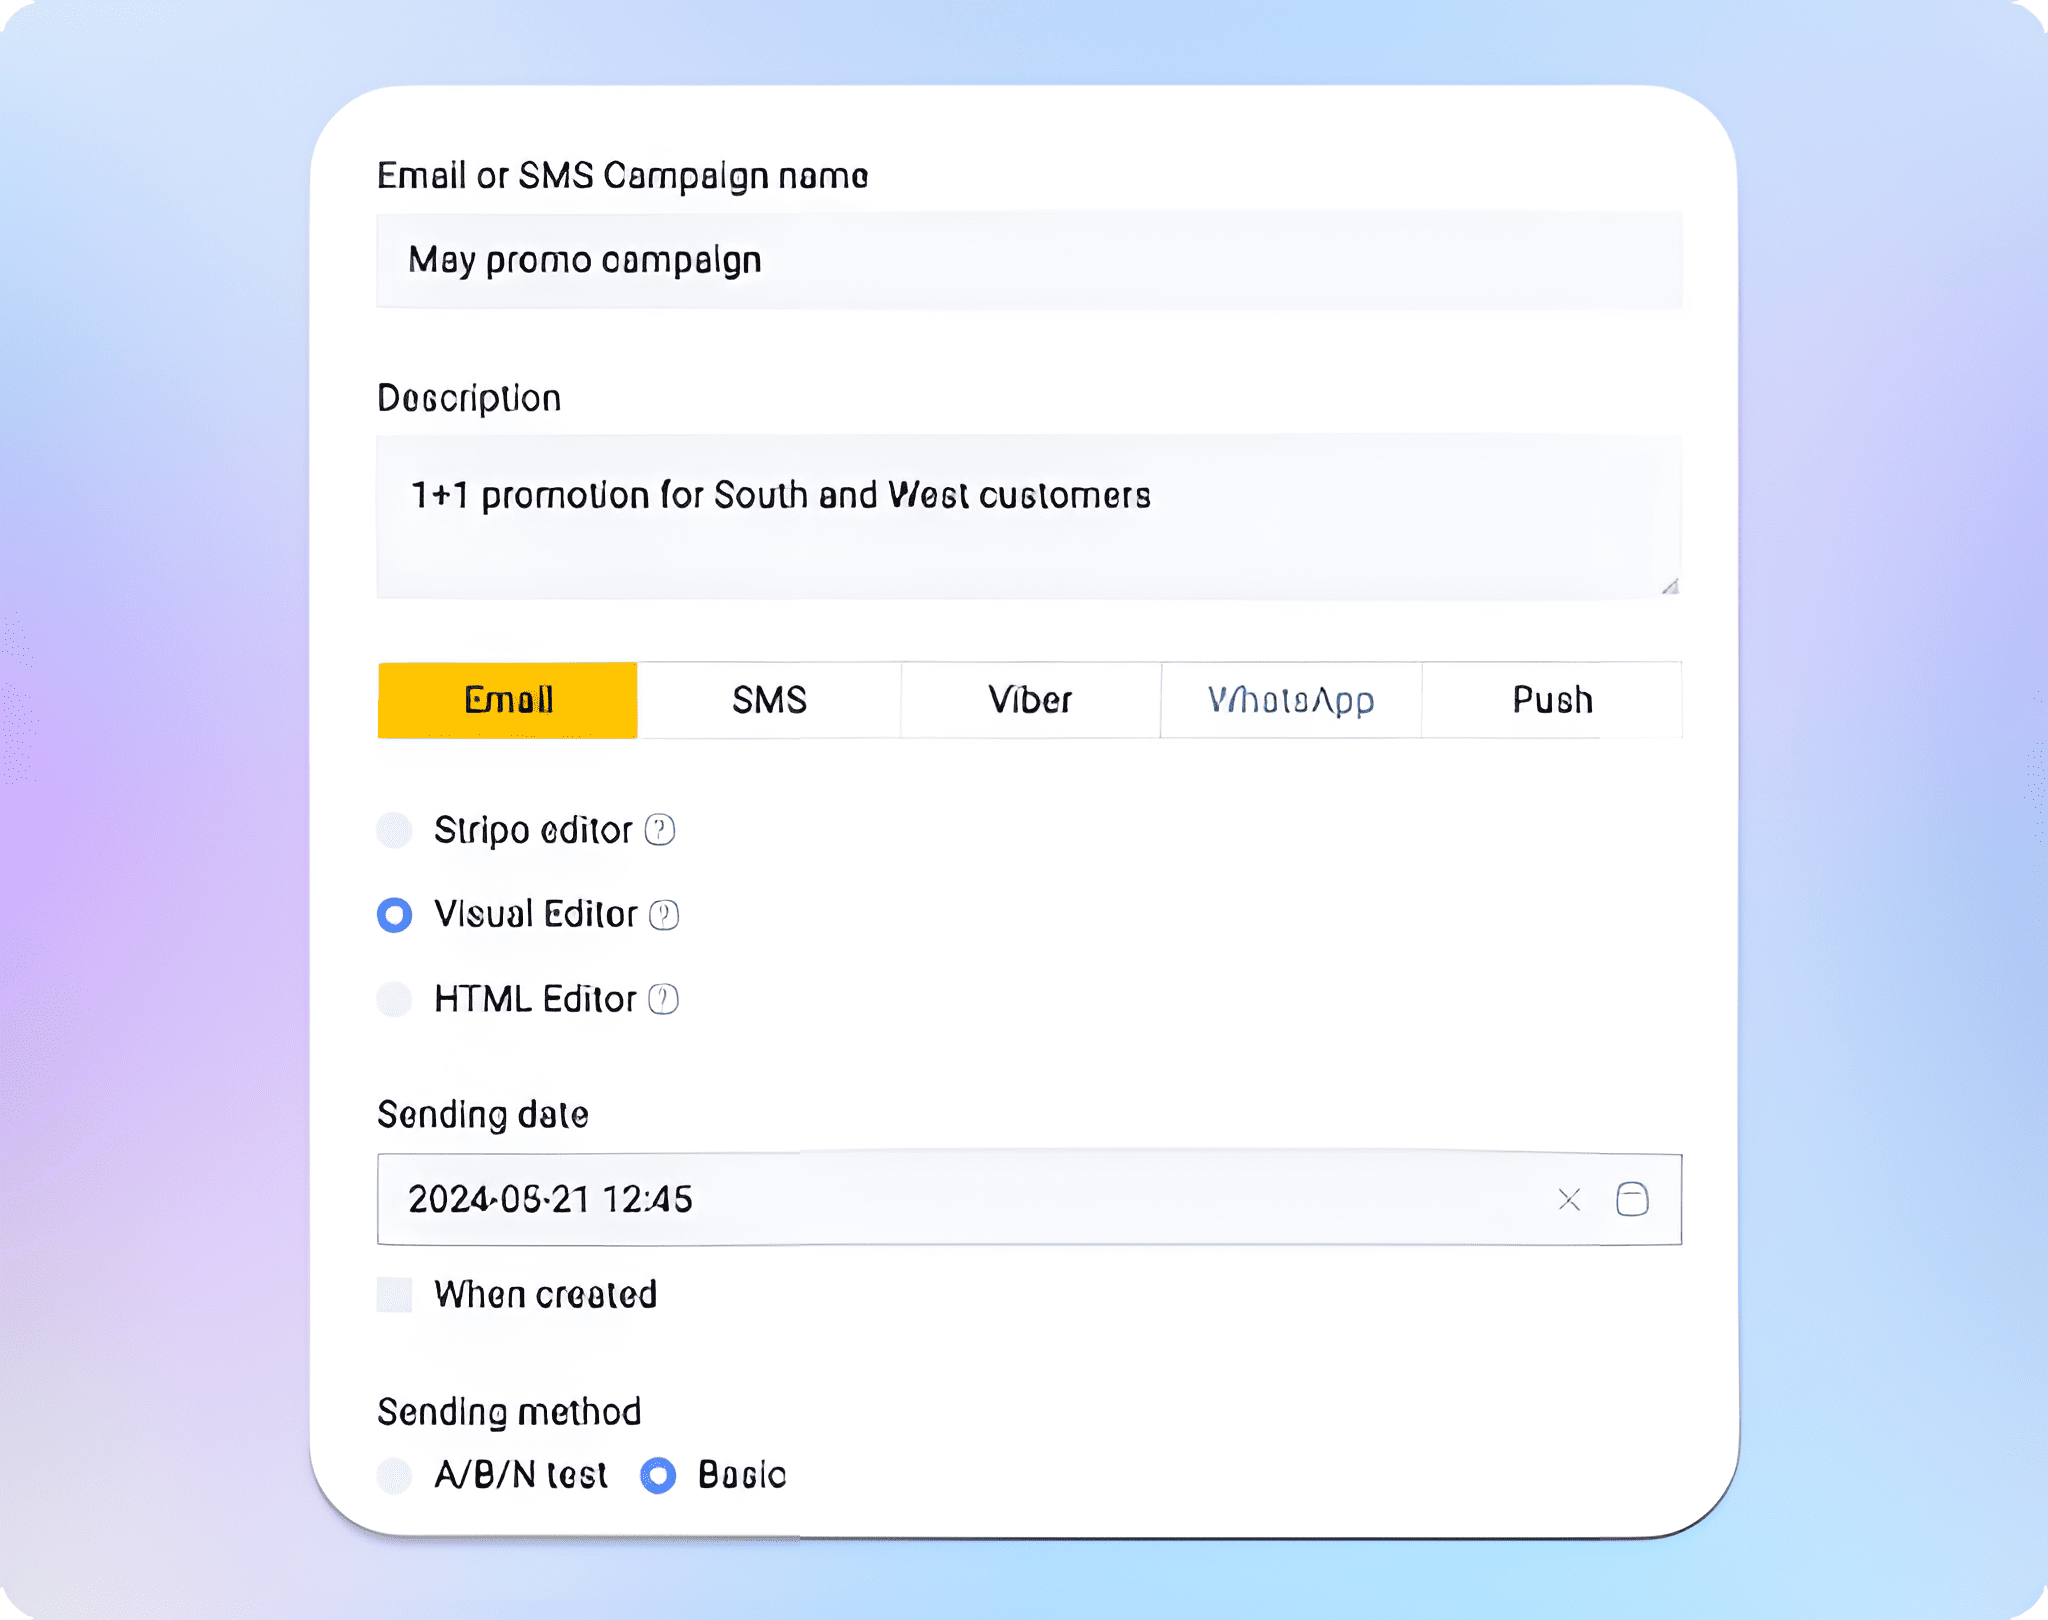The width and height of the screenshot is (2048, 1620).
Task: Switch to the Viber channel tab
Action: click(x=1030, y=700)
